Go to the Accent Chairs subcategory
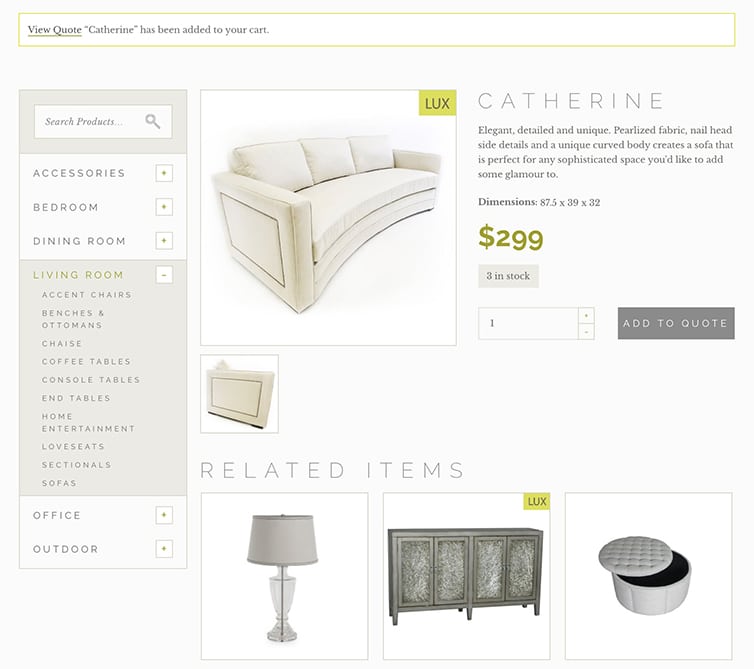The image size is (754, 669). 87,295
